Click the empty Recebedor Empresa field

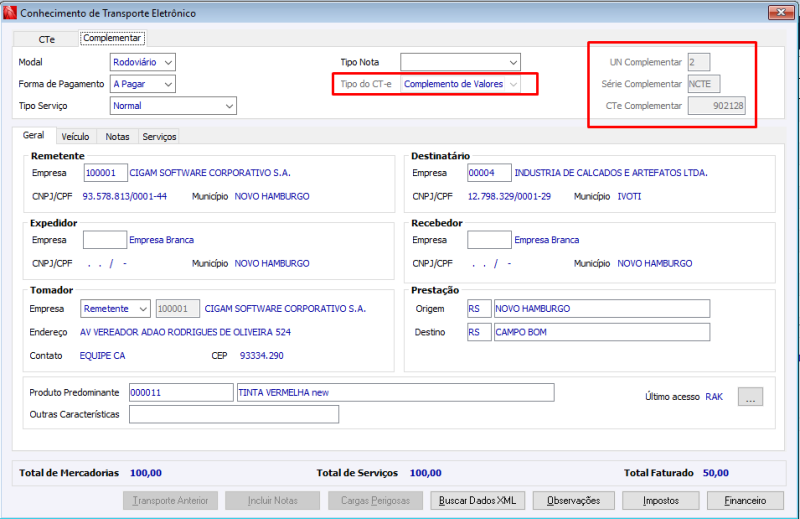point(489,240)
